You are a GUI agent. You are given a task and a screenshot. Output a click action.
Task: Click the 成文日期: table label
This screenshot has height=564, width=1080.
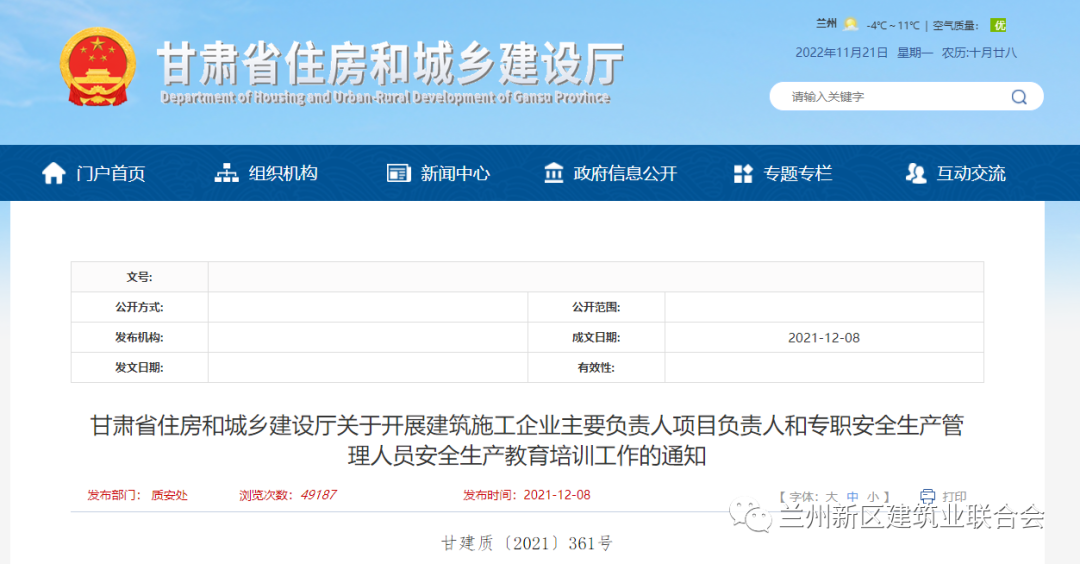(596, 337)
